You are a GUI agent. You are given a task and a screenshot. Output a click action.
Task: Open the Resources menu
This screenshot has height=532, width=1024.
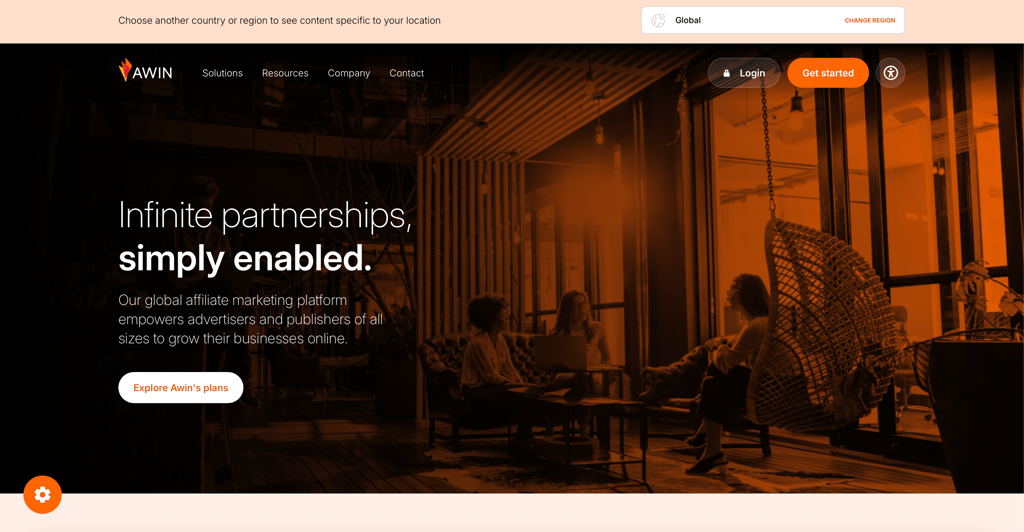(x=285, y=73)
